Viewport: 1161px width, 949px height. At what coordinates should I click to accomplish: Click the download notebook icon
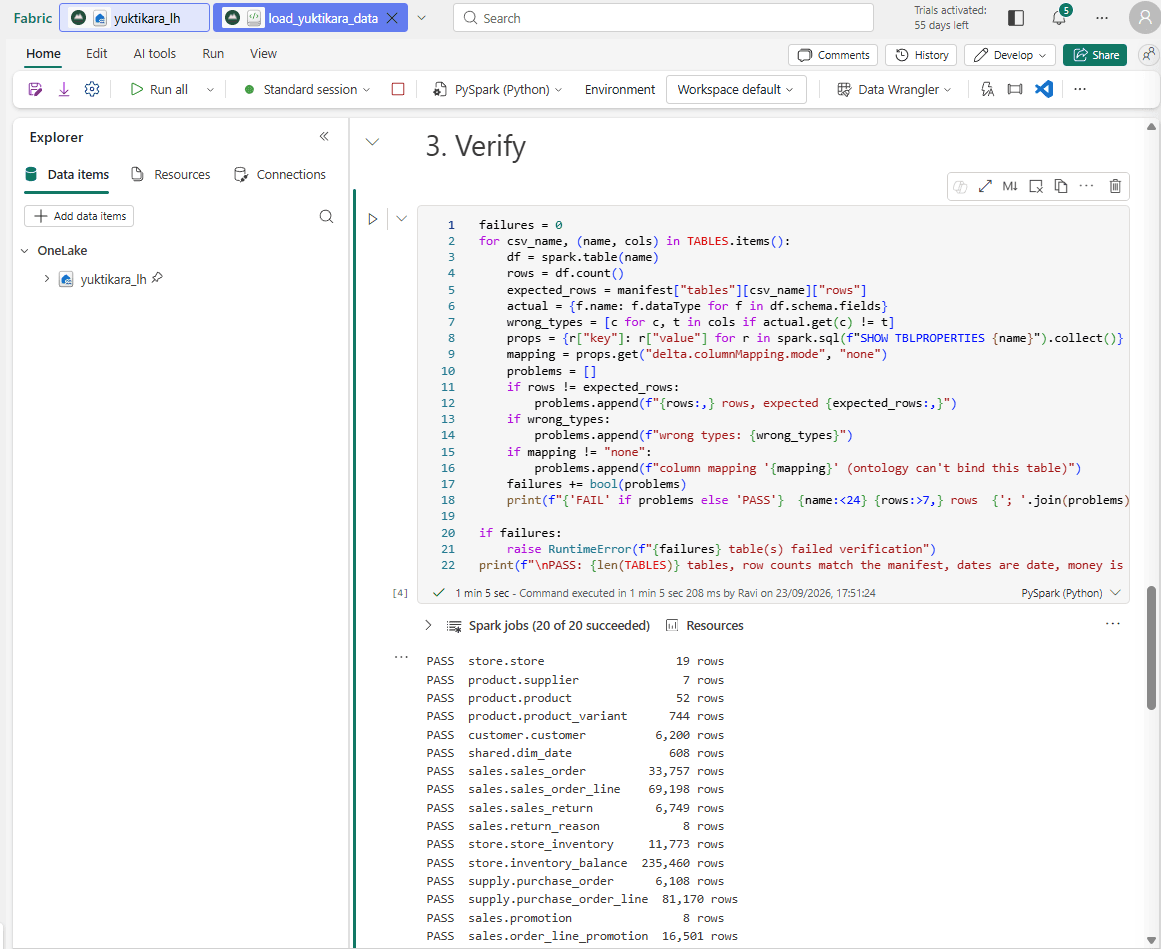pos(64,90)
